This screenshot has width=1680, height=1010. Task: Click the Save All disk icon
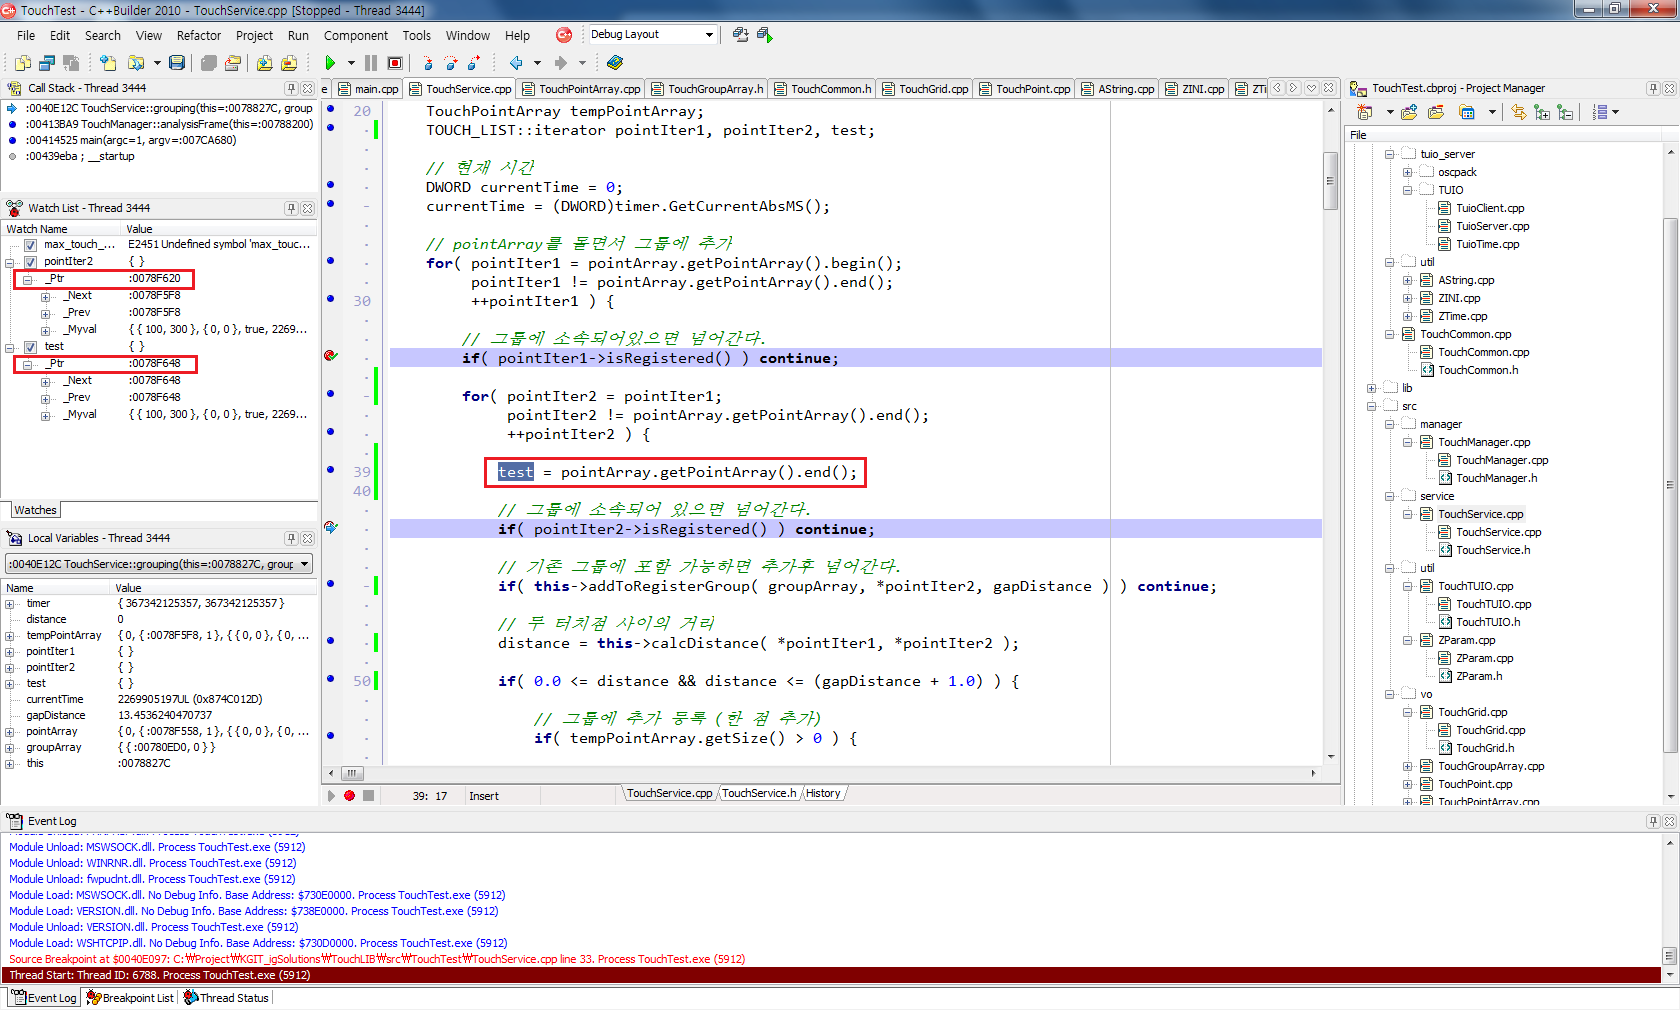pos(177,63)
